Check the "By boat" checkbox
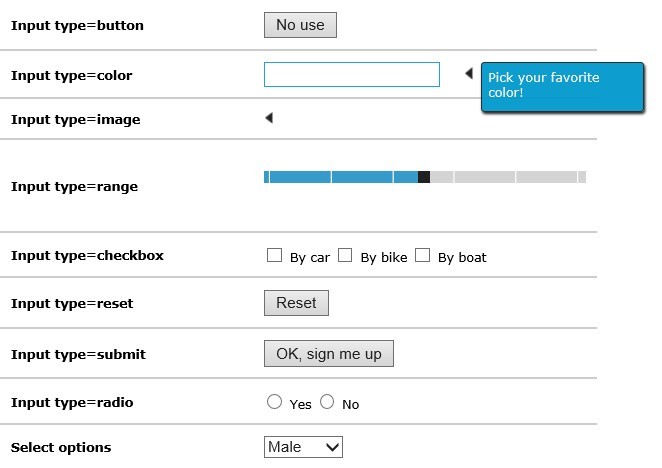 click(x=422, y=255)
